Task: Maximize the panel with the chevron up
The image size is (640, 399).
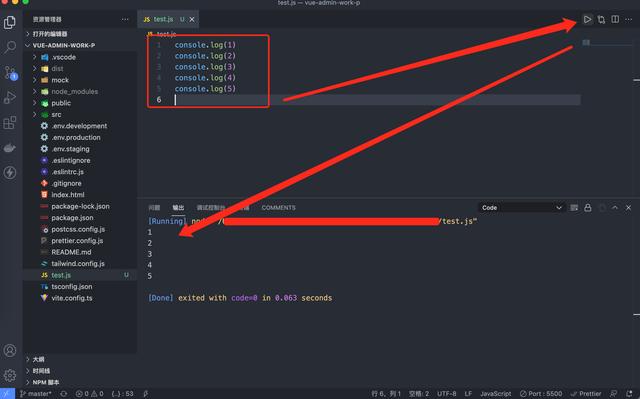Action: [615, 208]
